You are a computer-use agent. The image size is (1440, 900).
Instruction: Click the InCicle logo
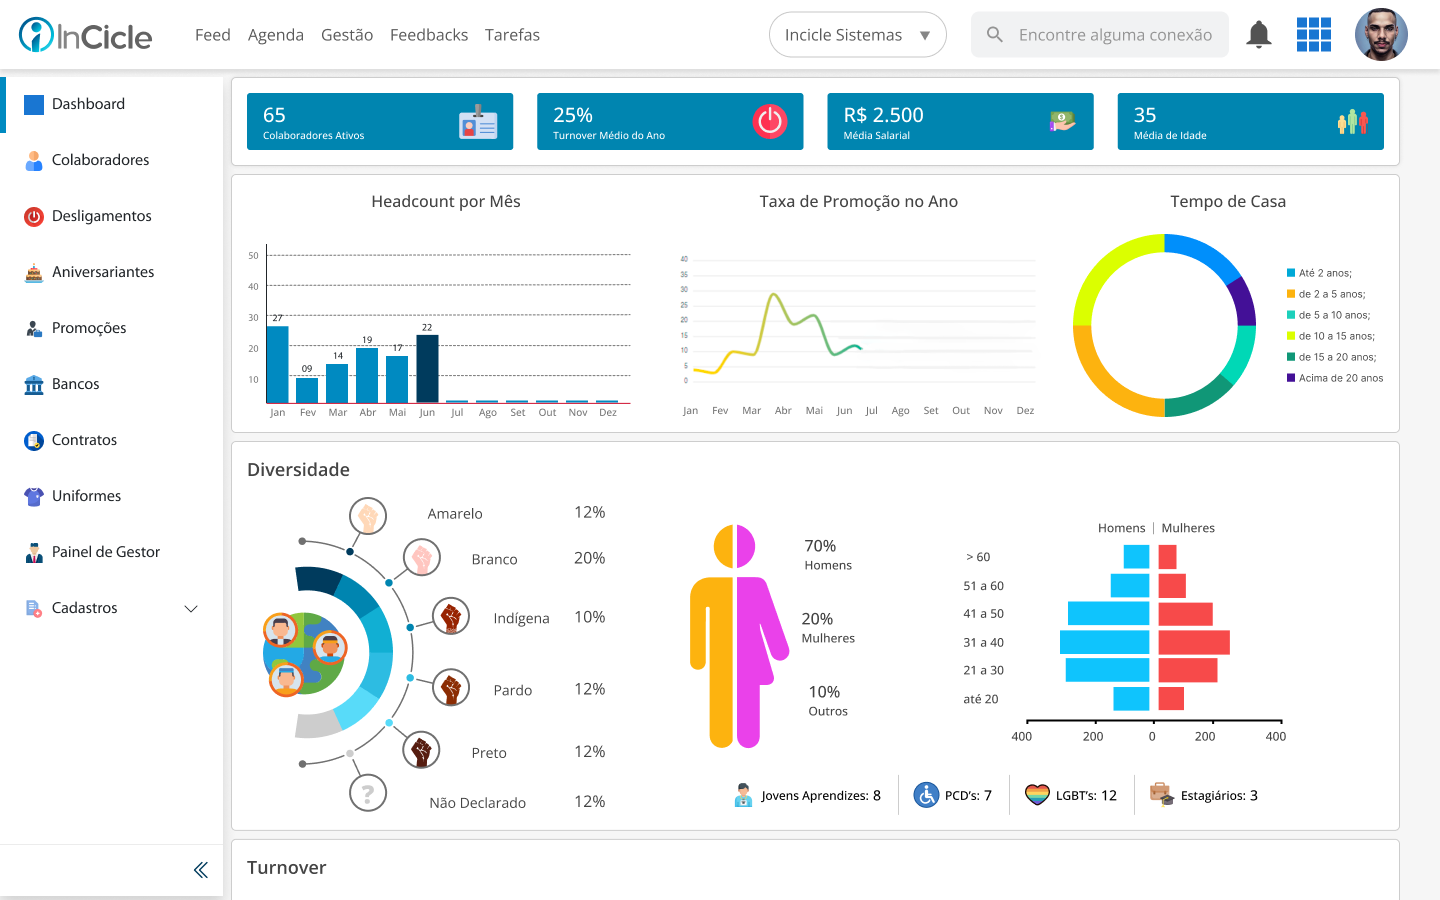(86, 36)
